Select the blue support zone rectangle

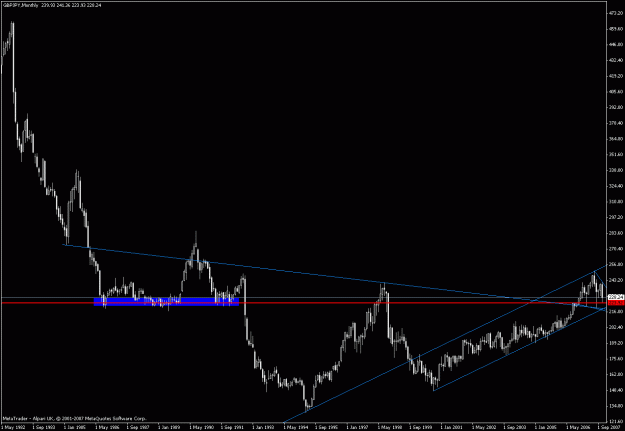[x=166, y=302]
